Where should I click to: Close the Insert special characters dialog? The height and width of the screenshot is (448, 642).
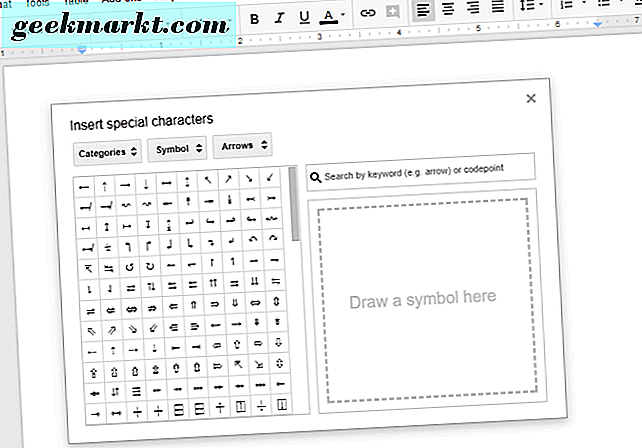pyautogui.click(x=531, y=97)
